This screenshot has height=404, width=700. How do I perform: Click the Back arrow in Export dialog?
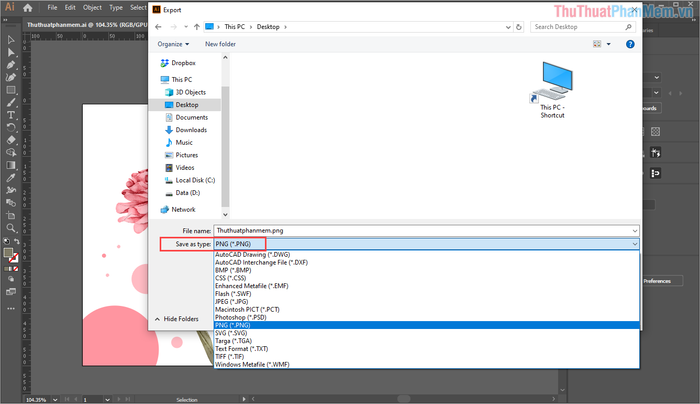(x=158, y=27)
